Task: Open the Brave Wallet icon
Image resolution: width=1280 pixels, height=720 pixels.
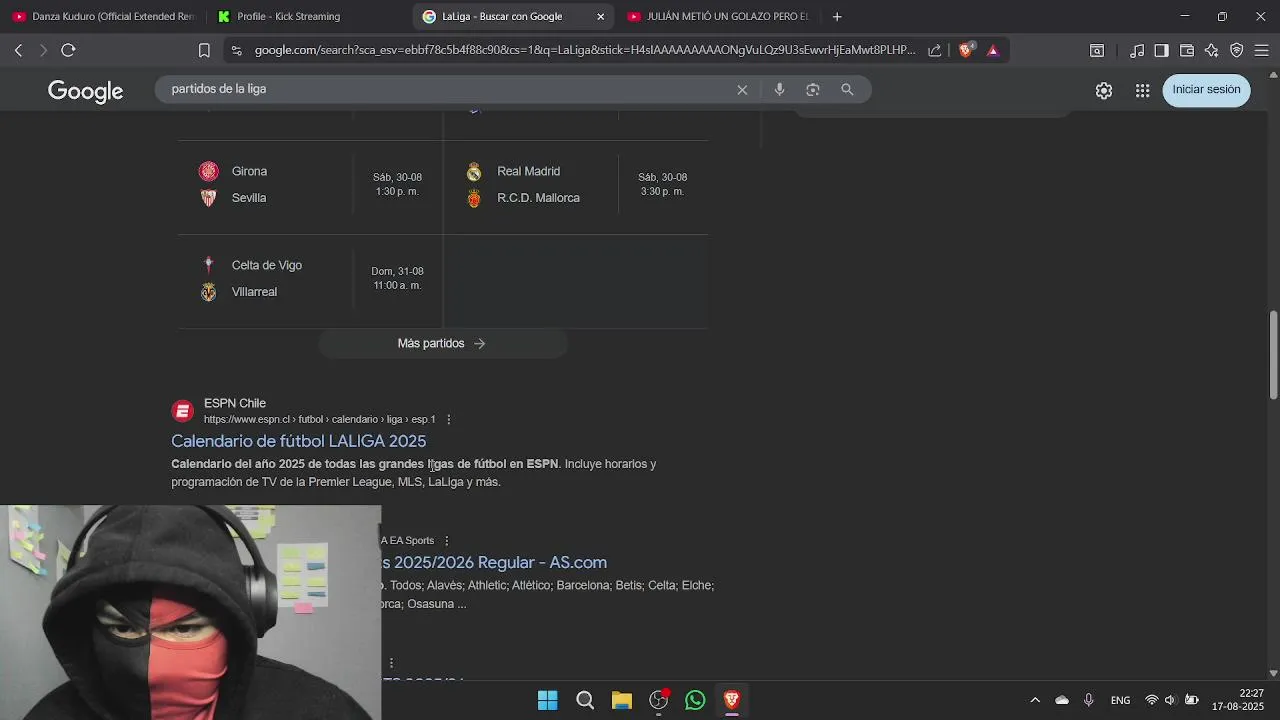Action: pos(1187,50)
